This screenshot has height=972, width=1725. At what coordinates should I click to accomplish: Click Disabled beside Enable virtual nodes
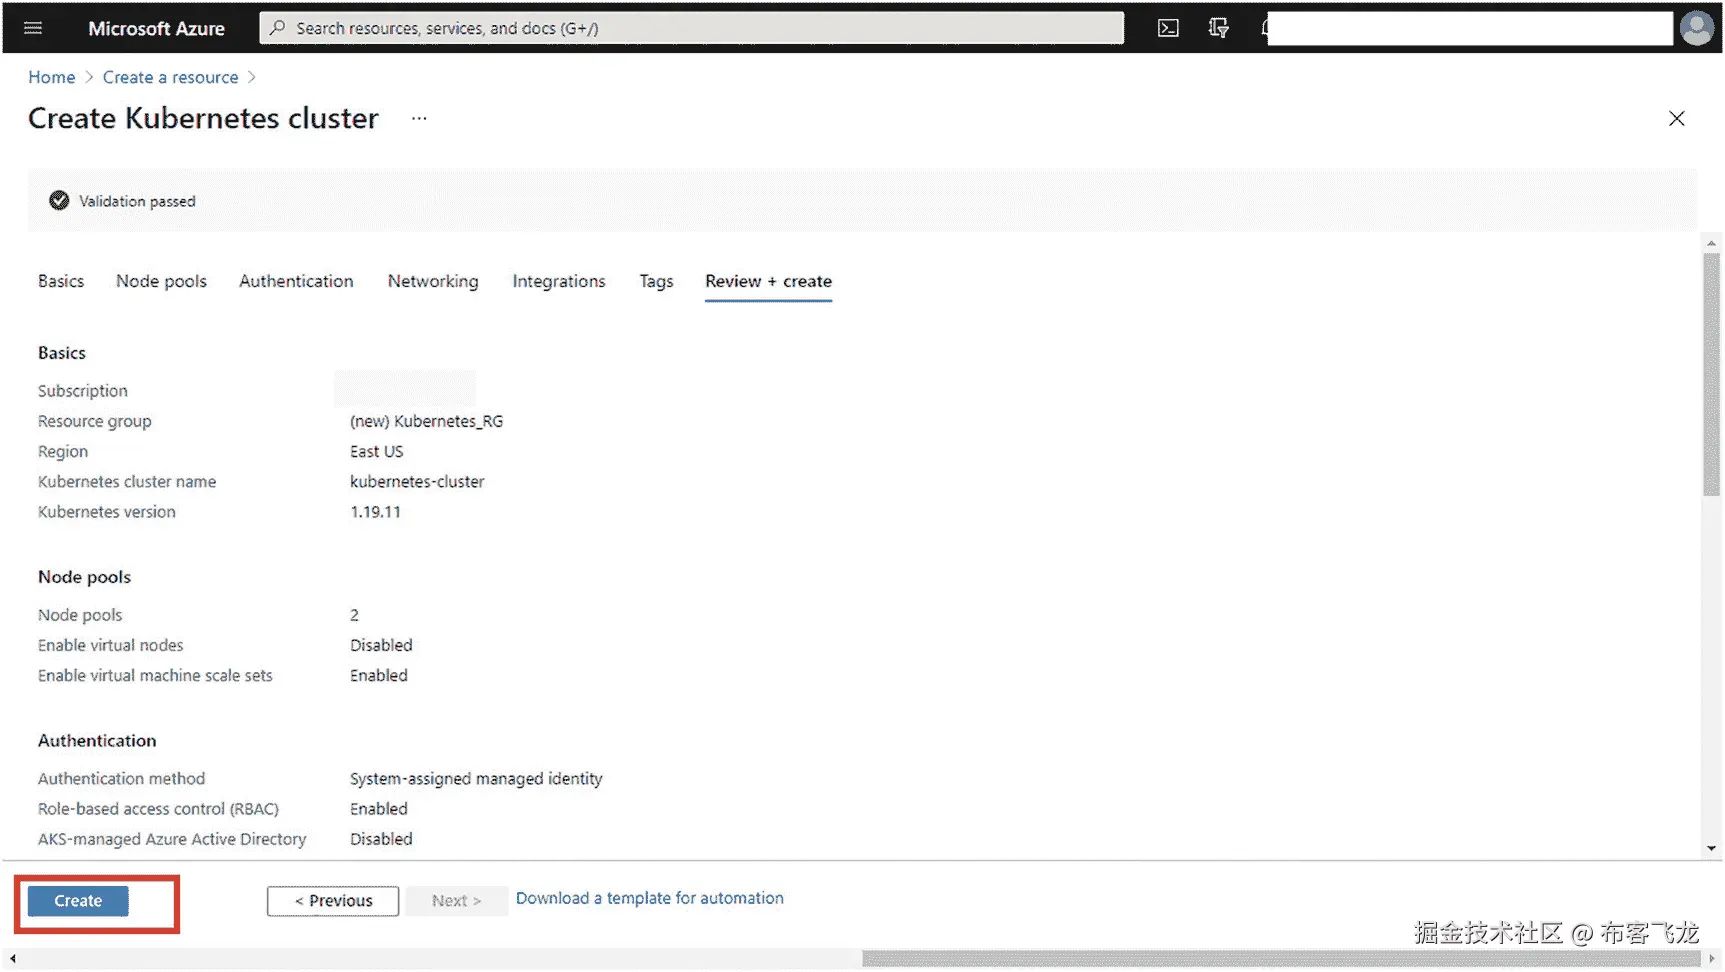381,645
